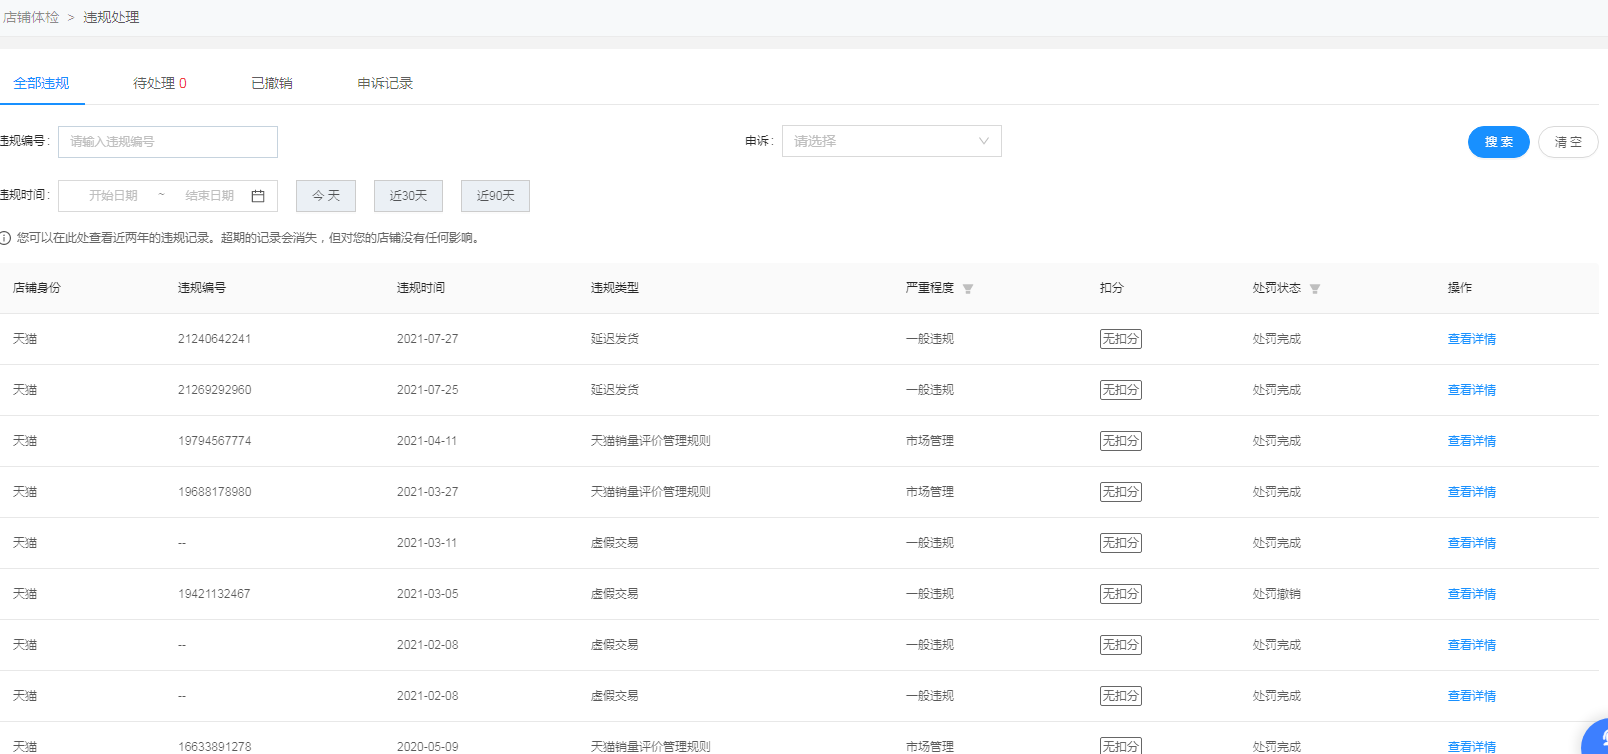
Task: Click date 2021-07-25
Action: tap(427, 390)
